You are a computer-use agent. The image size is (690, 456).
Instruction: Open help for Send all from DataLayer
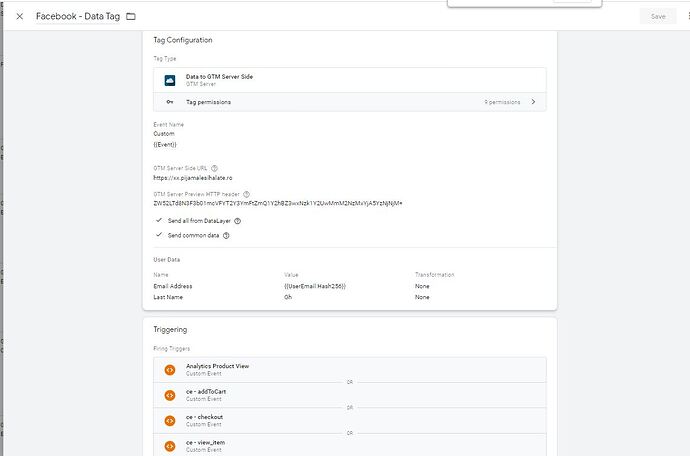pos(238,221)
